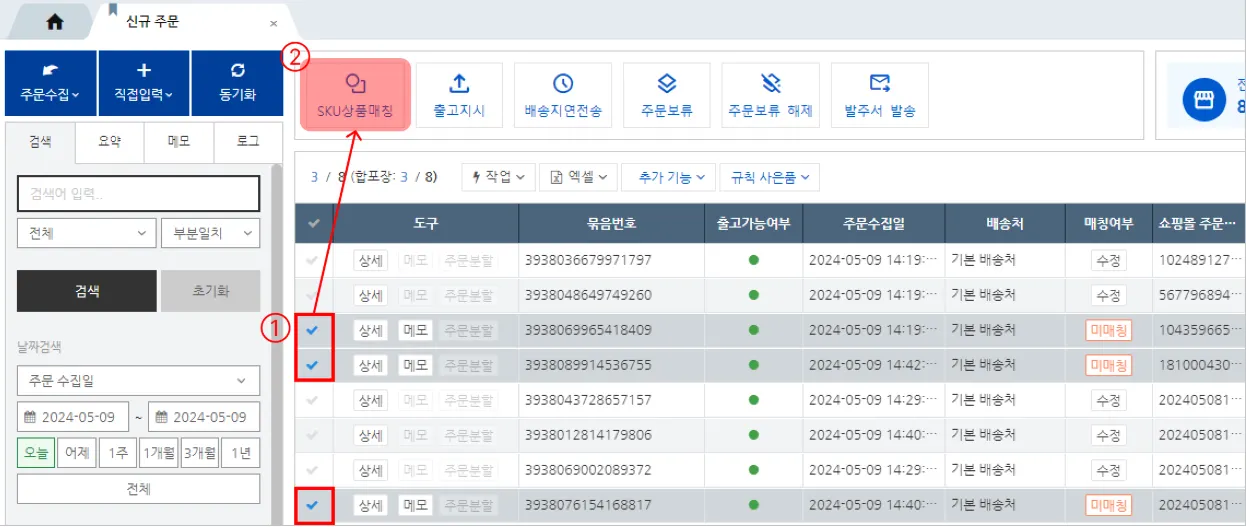Viewport: 1246px width, 527px height.
Task: Open the start date picker field
Action: 74,417
